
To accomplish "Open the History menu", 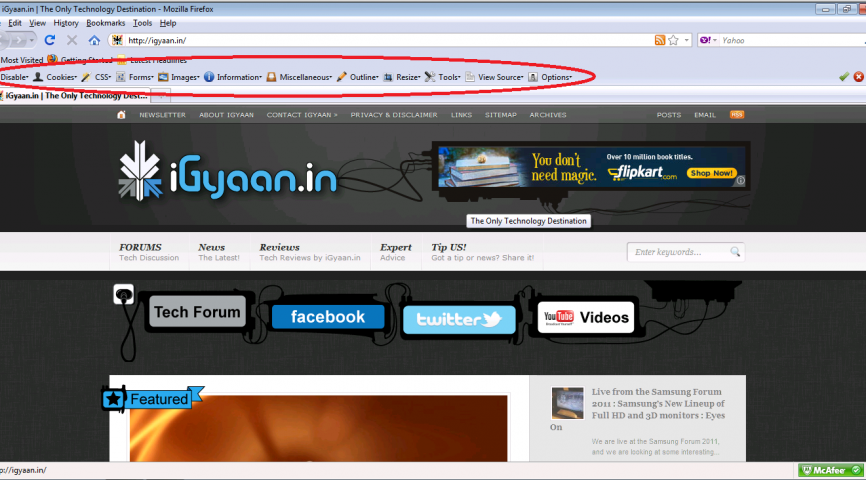I will (x=66, y=22).
